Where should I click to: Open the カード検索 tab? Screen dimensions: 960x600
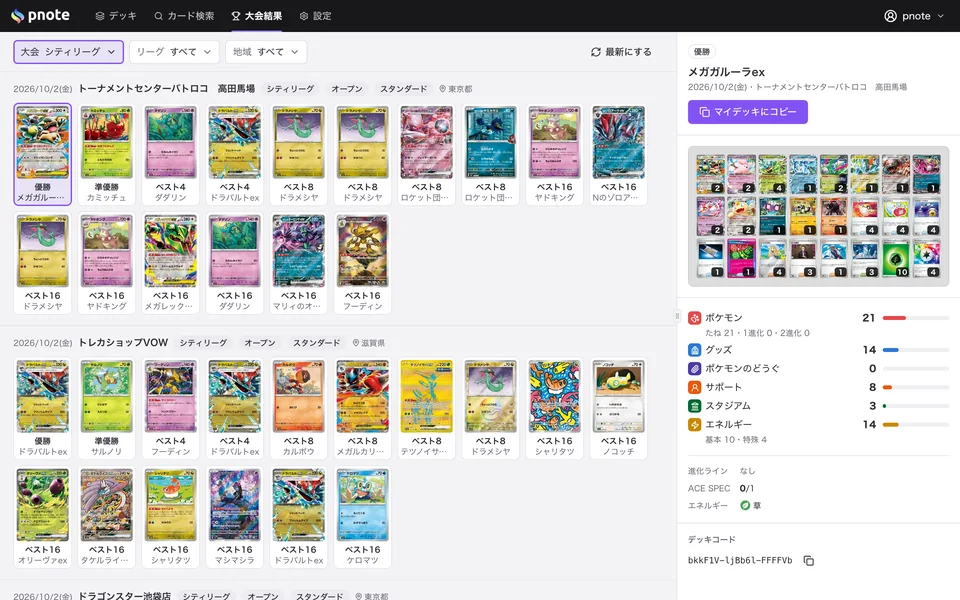coord(184,16)
